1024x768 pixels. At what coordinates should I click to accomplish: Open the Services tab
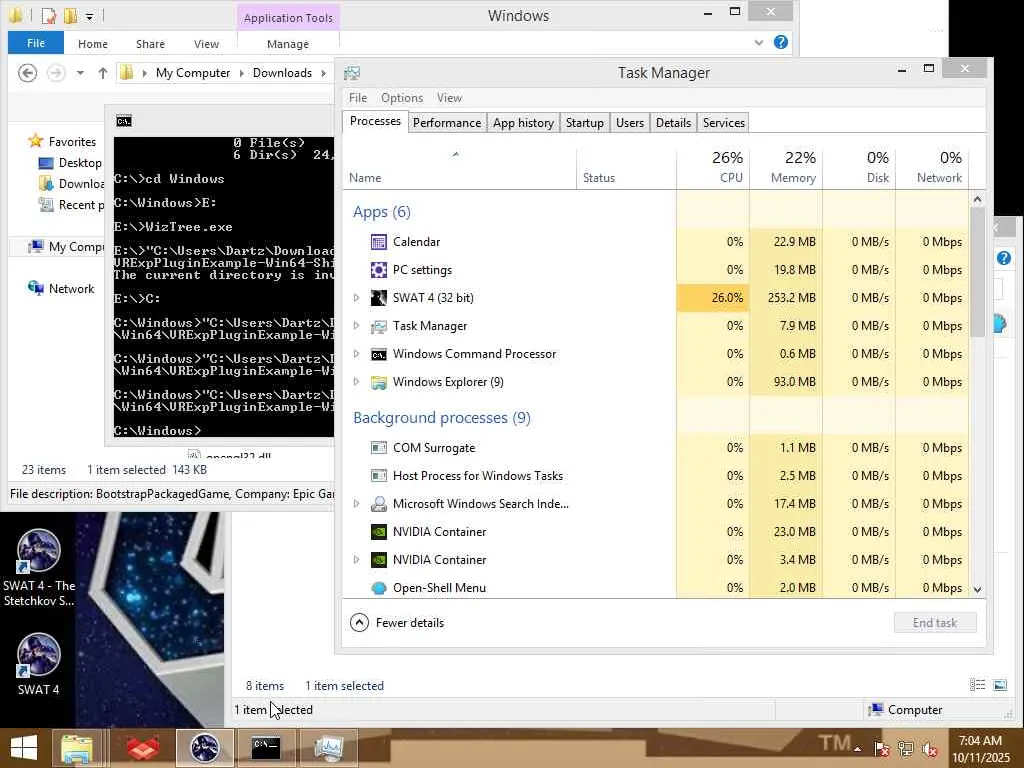click(724, 123)
